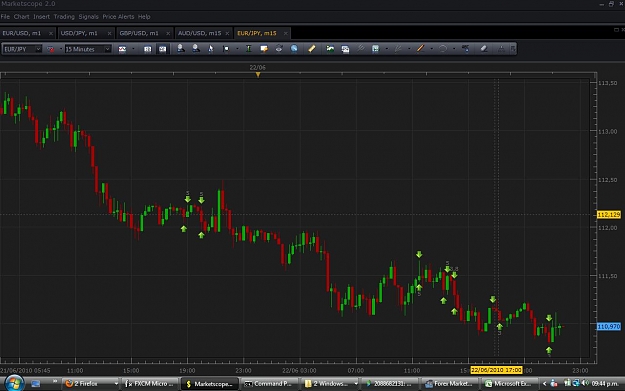Image resolution: width=625 pixels, height=391 pixels.
Task: Open the File menu
Action: pos(5,16)
